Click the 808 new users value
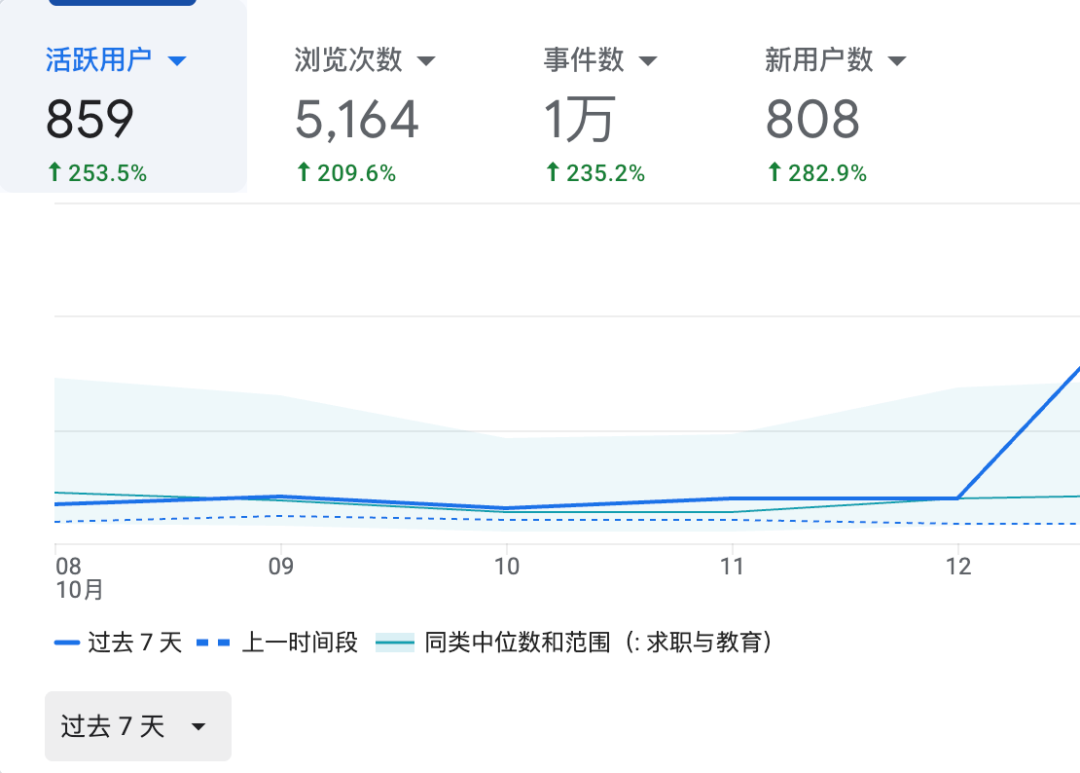 click(813, 119)
